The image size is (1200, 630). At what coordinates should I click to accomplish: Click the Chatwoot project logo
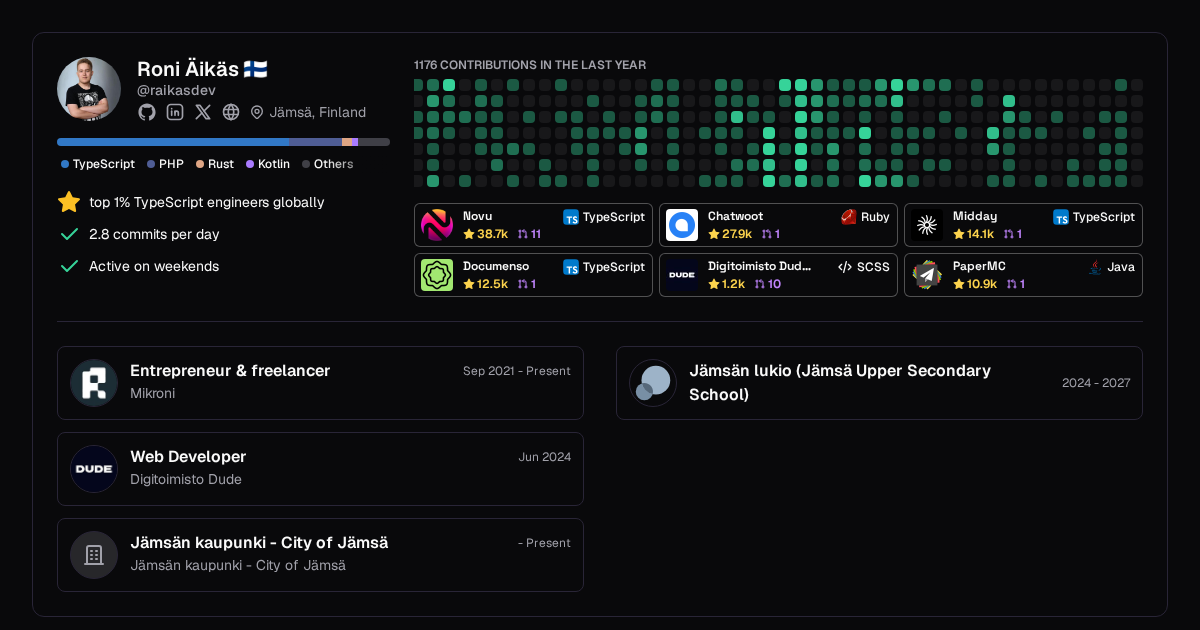[x=682, y=225]
